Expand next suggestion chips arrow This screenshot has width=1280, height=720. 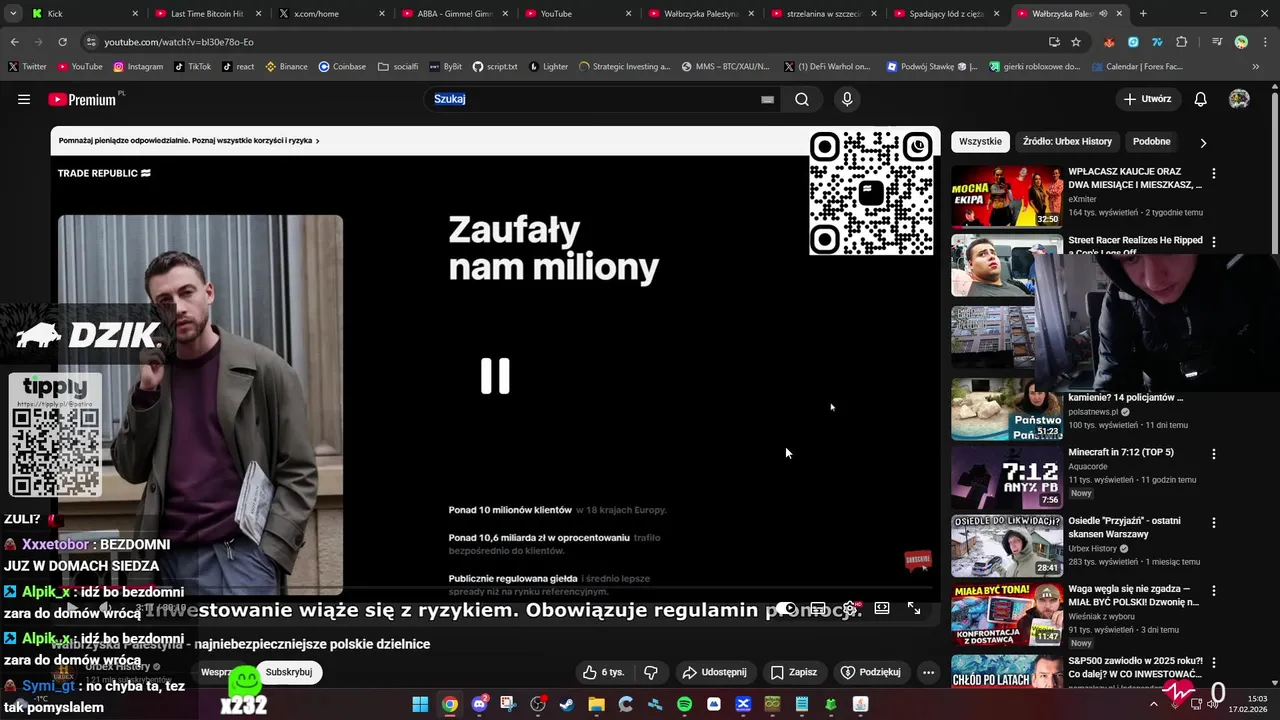pyautogui.click(x=1203, y=143)
